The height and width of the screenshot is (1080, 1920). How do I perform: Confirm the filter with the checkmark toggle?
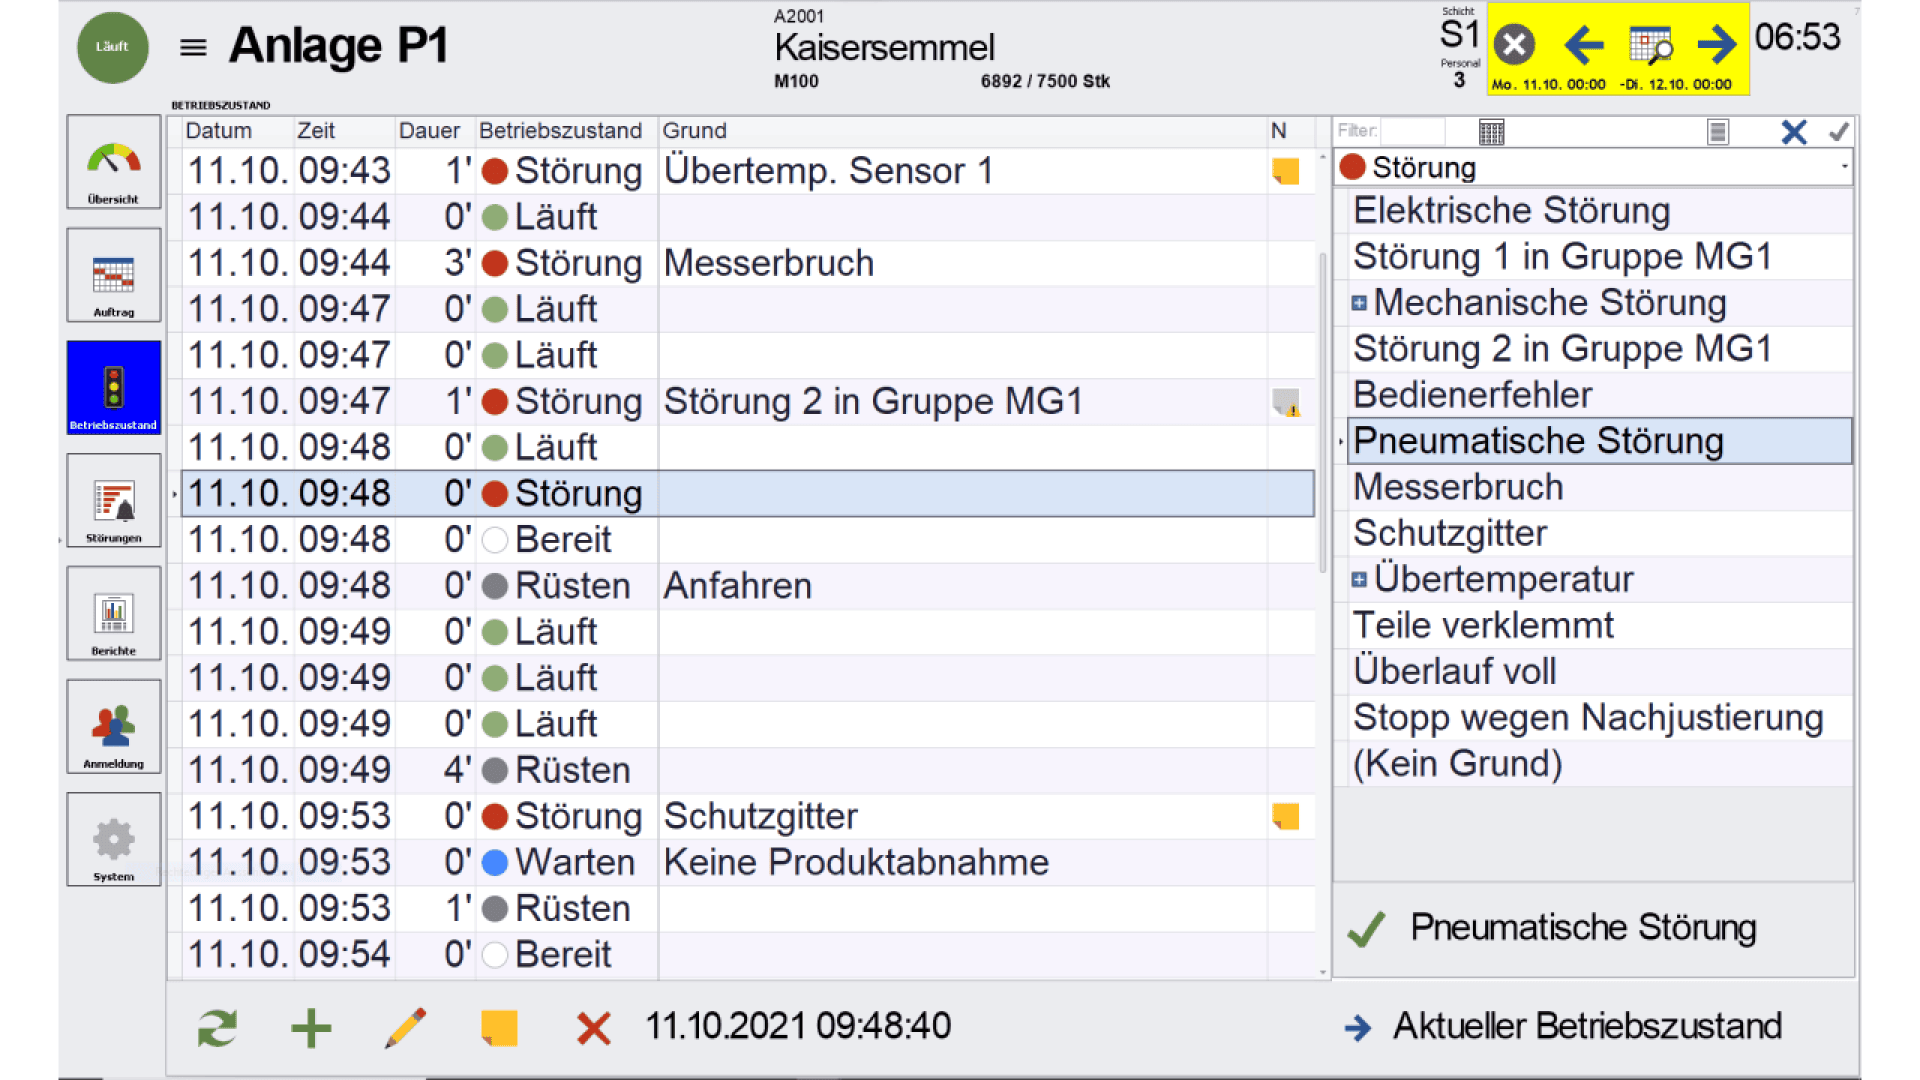coord(1838,131)
